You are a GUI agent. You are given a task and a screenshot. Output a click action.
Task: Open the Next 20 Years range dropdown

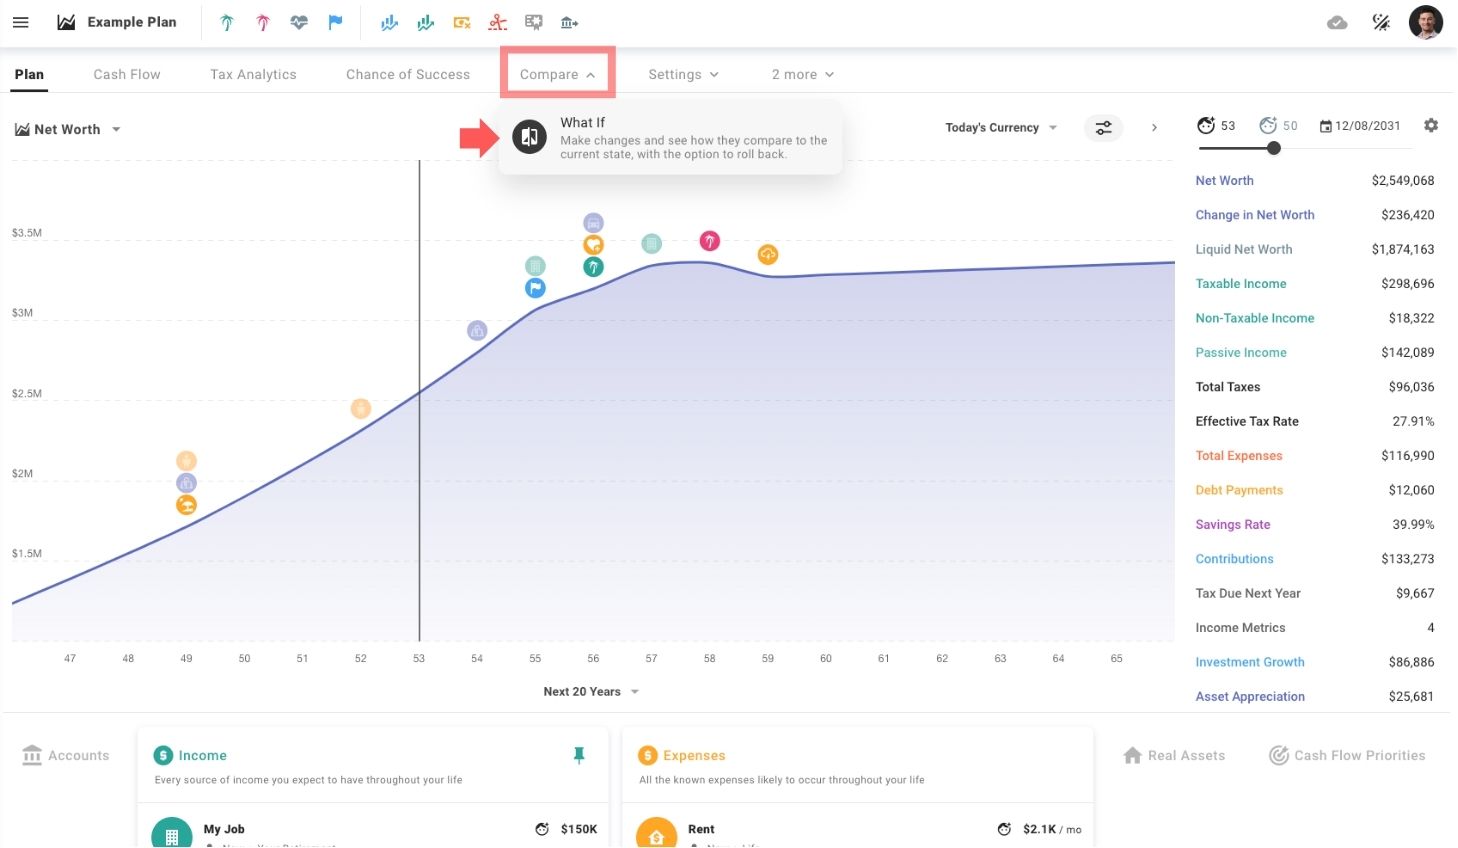(590, 692)
